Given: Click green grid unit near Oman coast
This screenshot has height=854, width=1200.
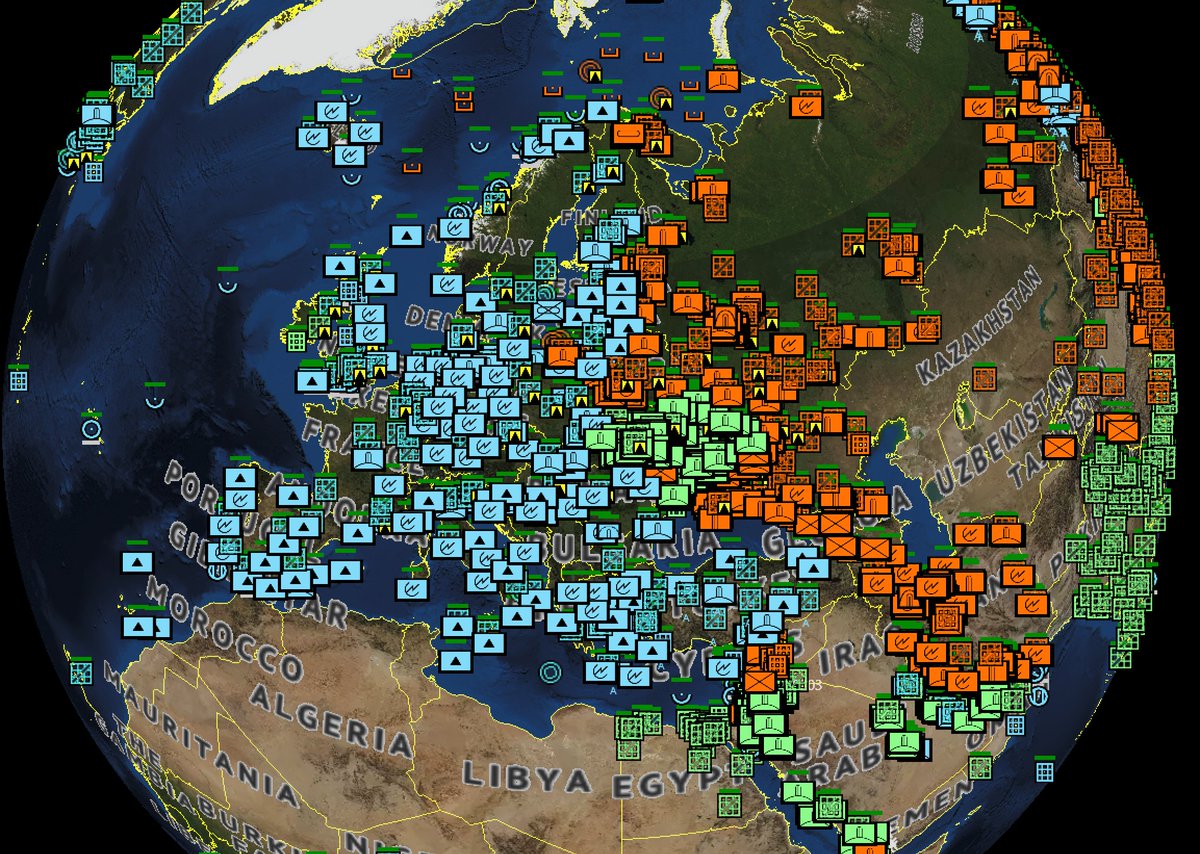Looking at the screenshot, I should tap(980, 766).
